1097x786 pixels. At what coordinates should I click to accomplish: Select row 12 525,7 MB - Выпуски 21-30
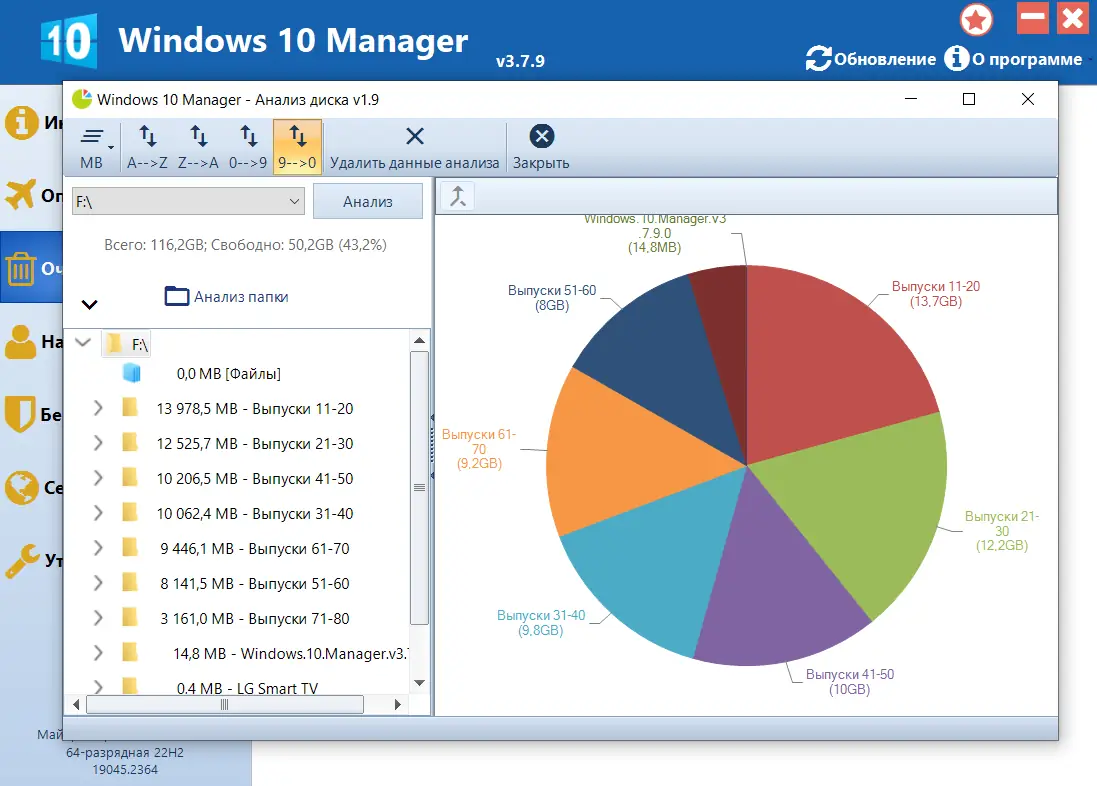[255, 444]
